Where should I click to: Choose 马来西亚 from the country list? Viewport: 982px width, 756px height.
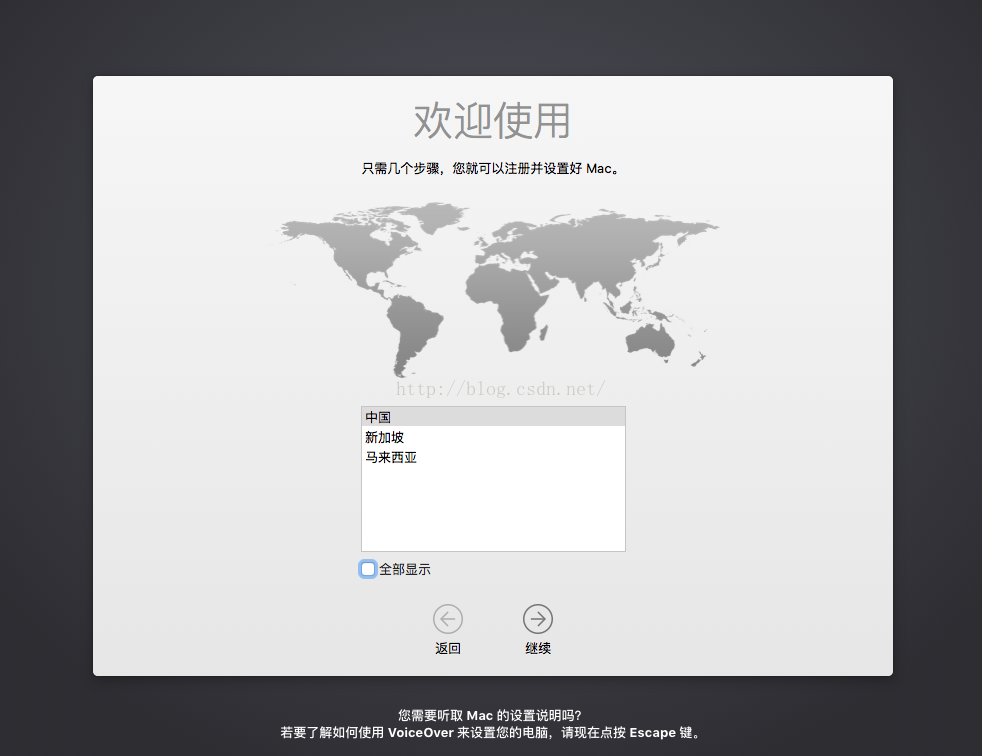[493, 457]
